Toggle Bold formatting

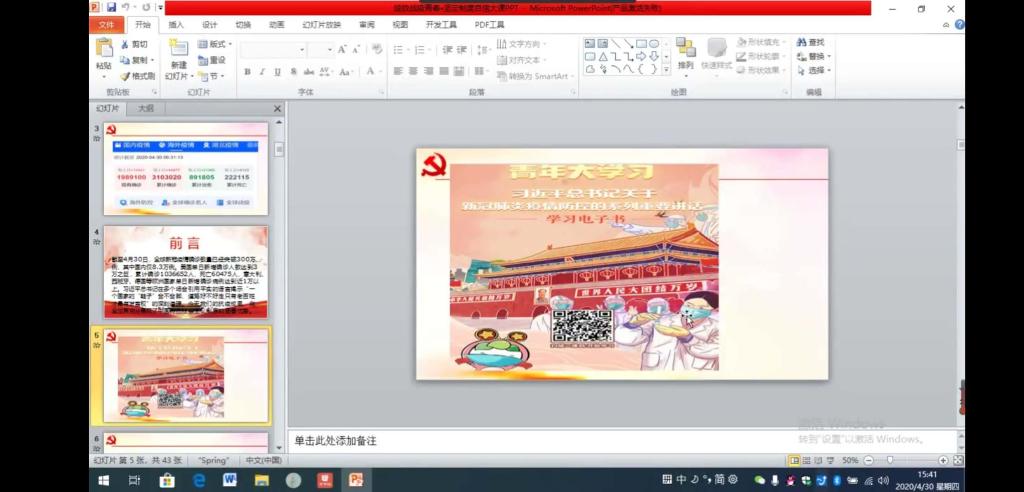tap(248, 72)
